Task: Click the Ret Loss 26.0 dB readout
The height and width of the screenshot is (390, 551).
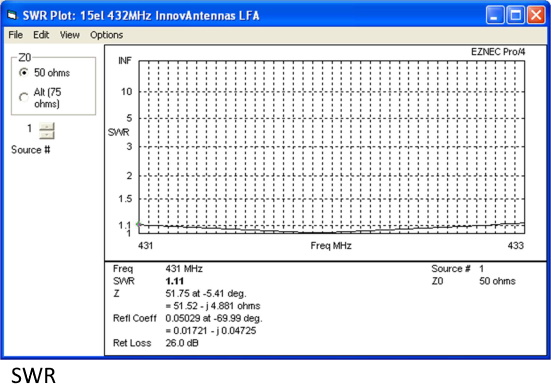Action: tap(182, 343)
